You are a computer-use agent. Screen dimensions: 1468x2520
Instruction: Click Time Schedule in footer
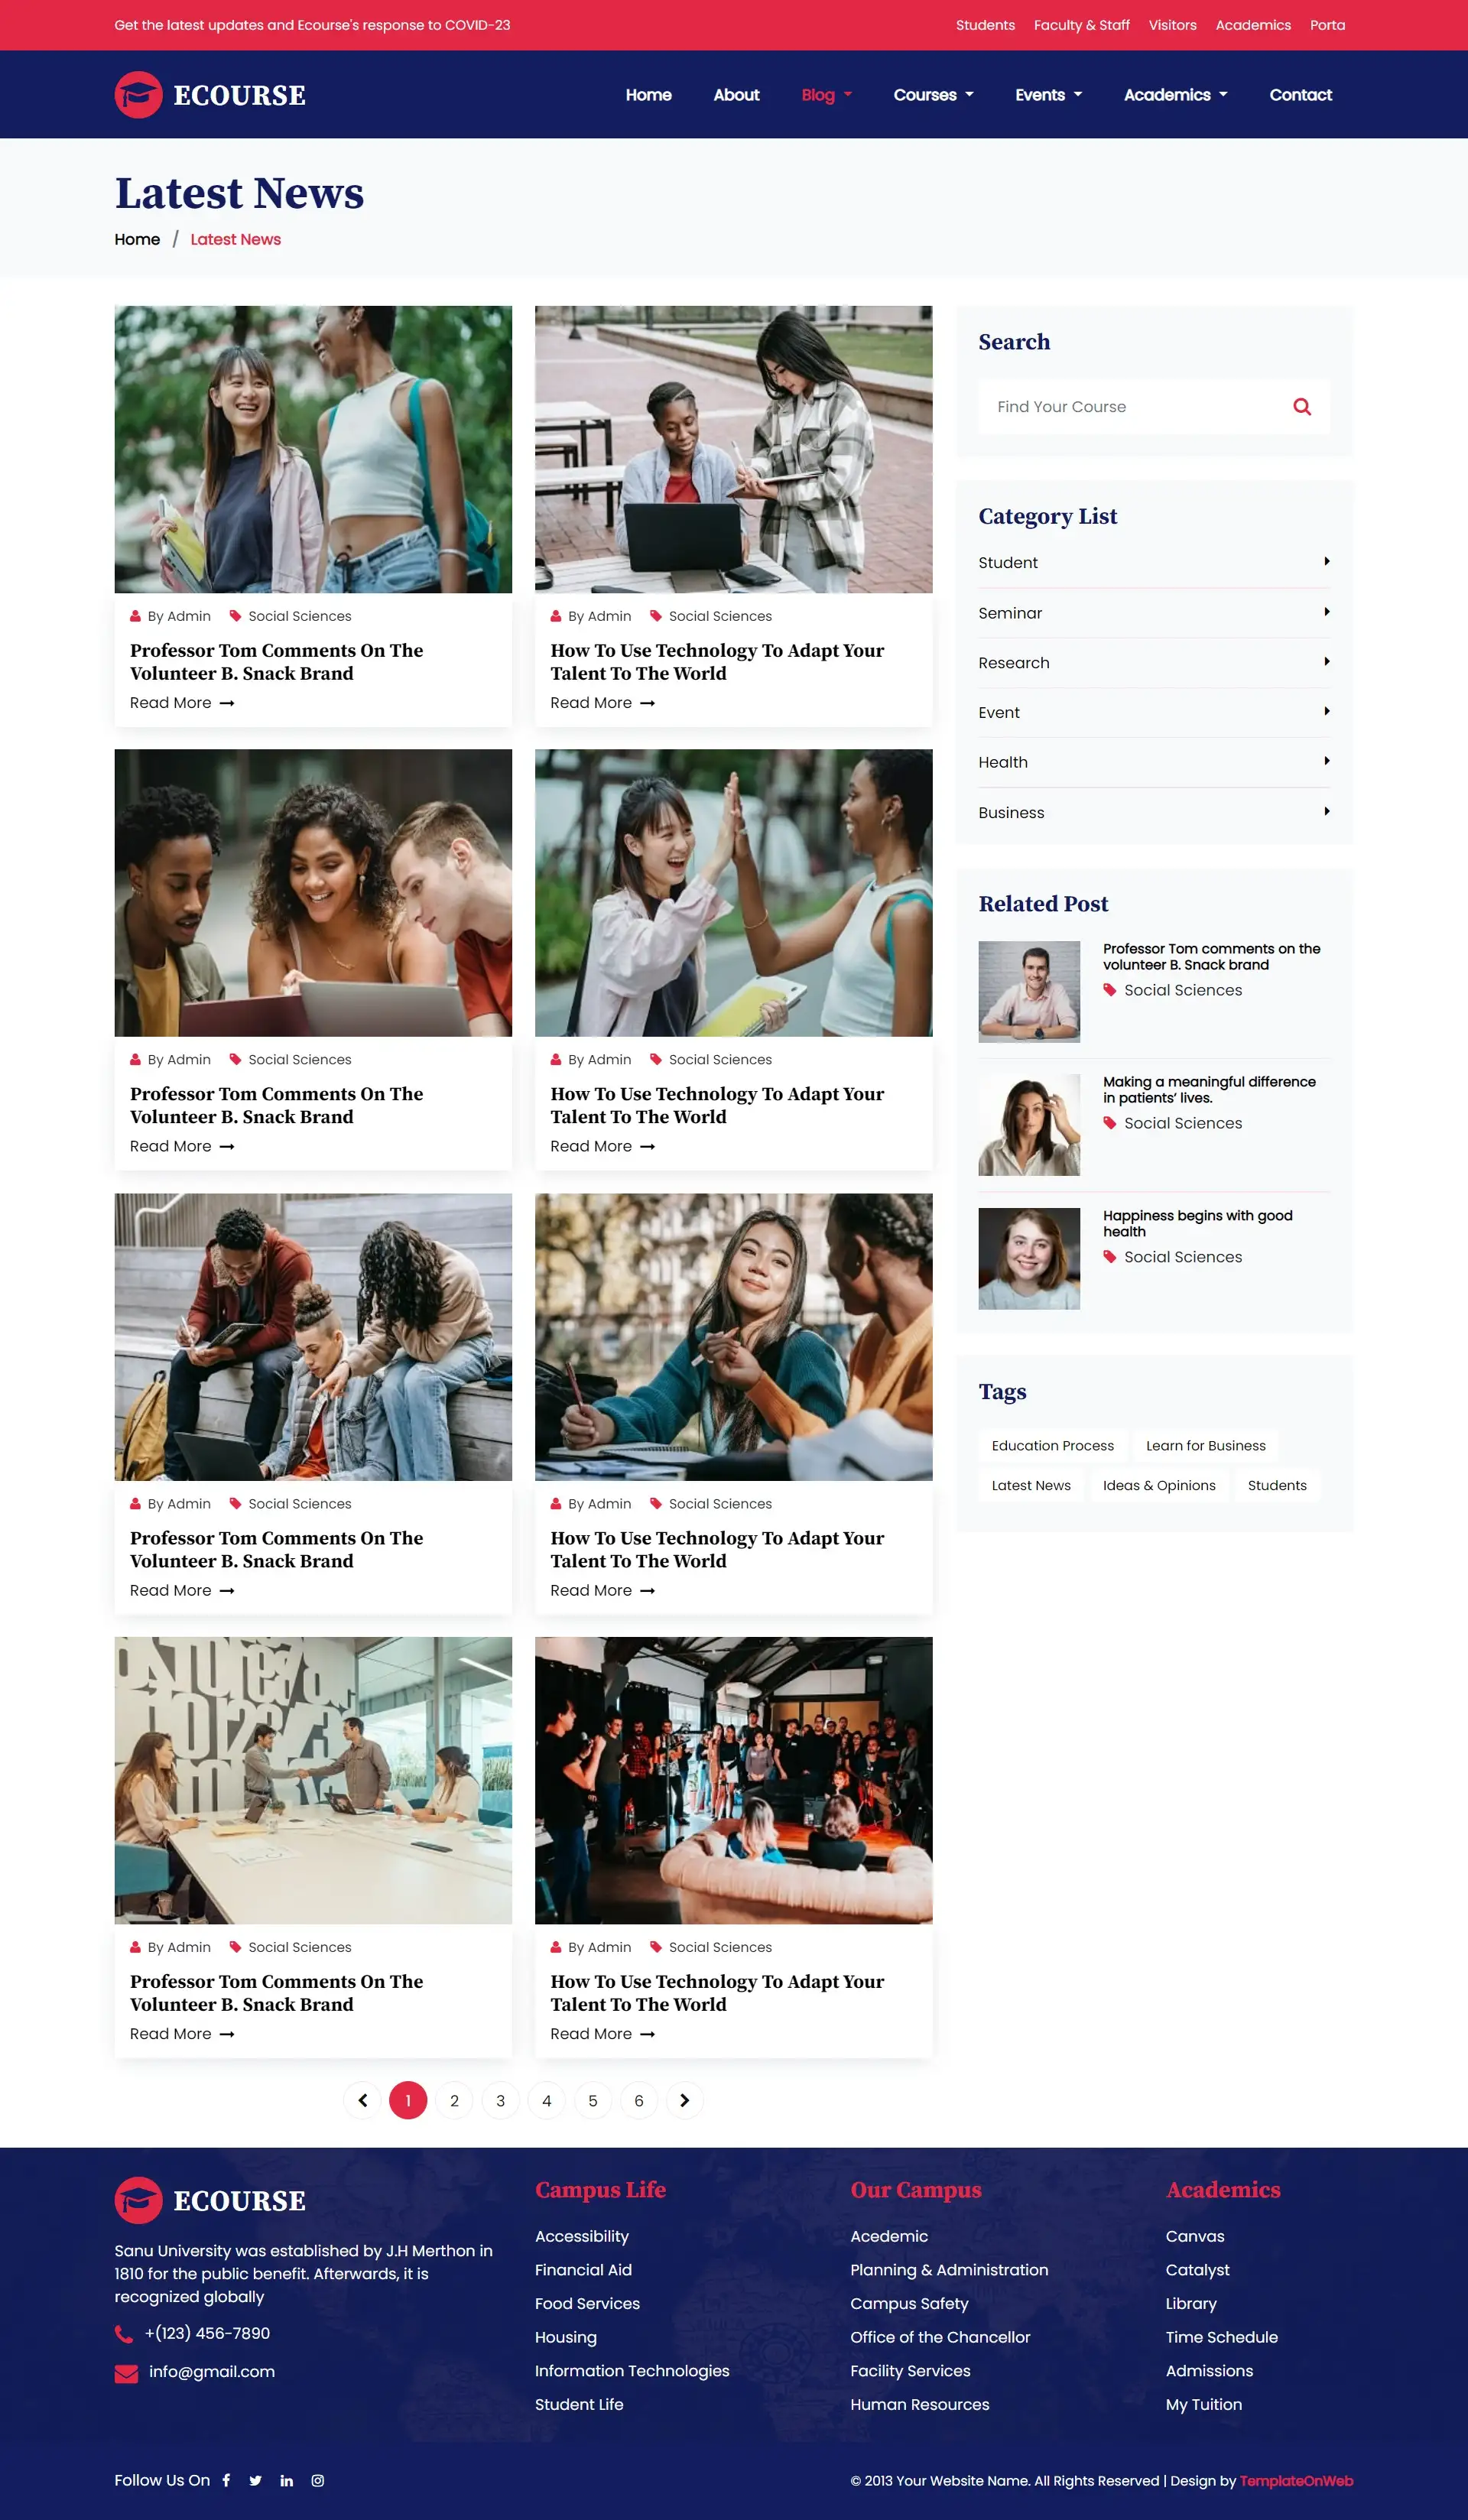(1221, 2338)
